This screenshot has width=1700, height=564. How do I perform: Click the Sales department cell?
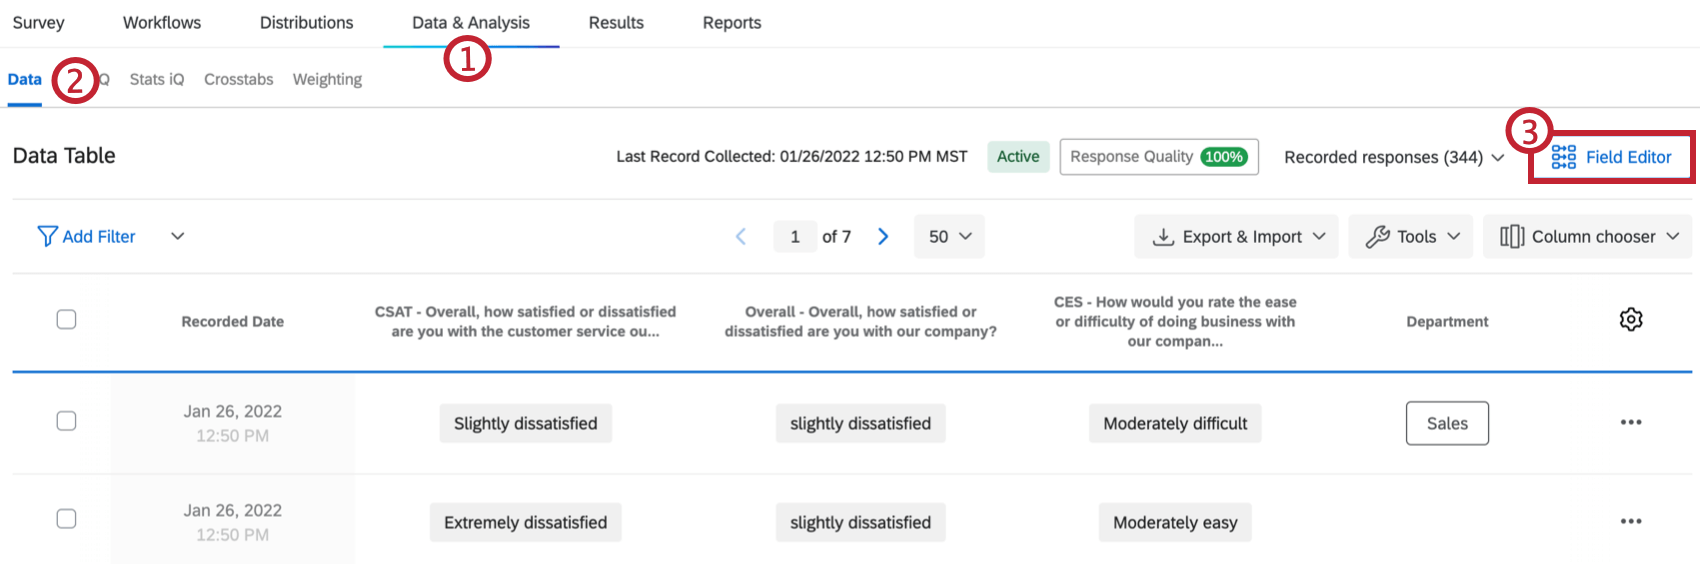tap(1446, 423)
